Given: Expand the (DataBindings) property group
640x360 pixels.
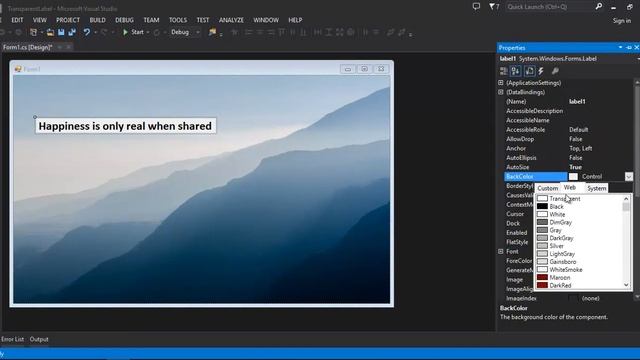Looking at the screenshot, I should click(x=501, y=92).
